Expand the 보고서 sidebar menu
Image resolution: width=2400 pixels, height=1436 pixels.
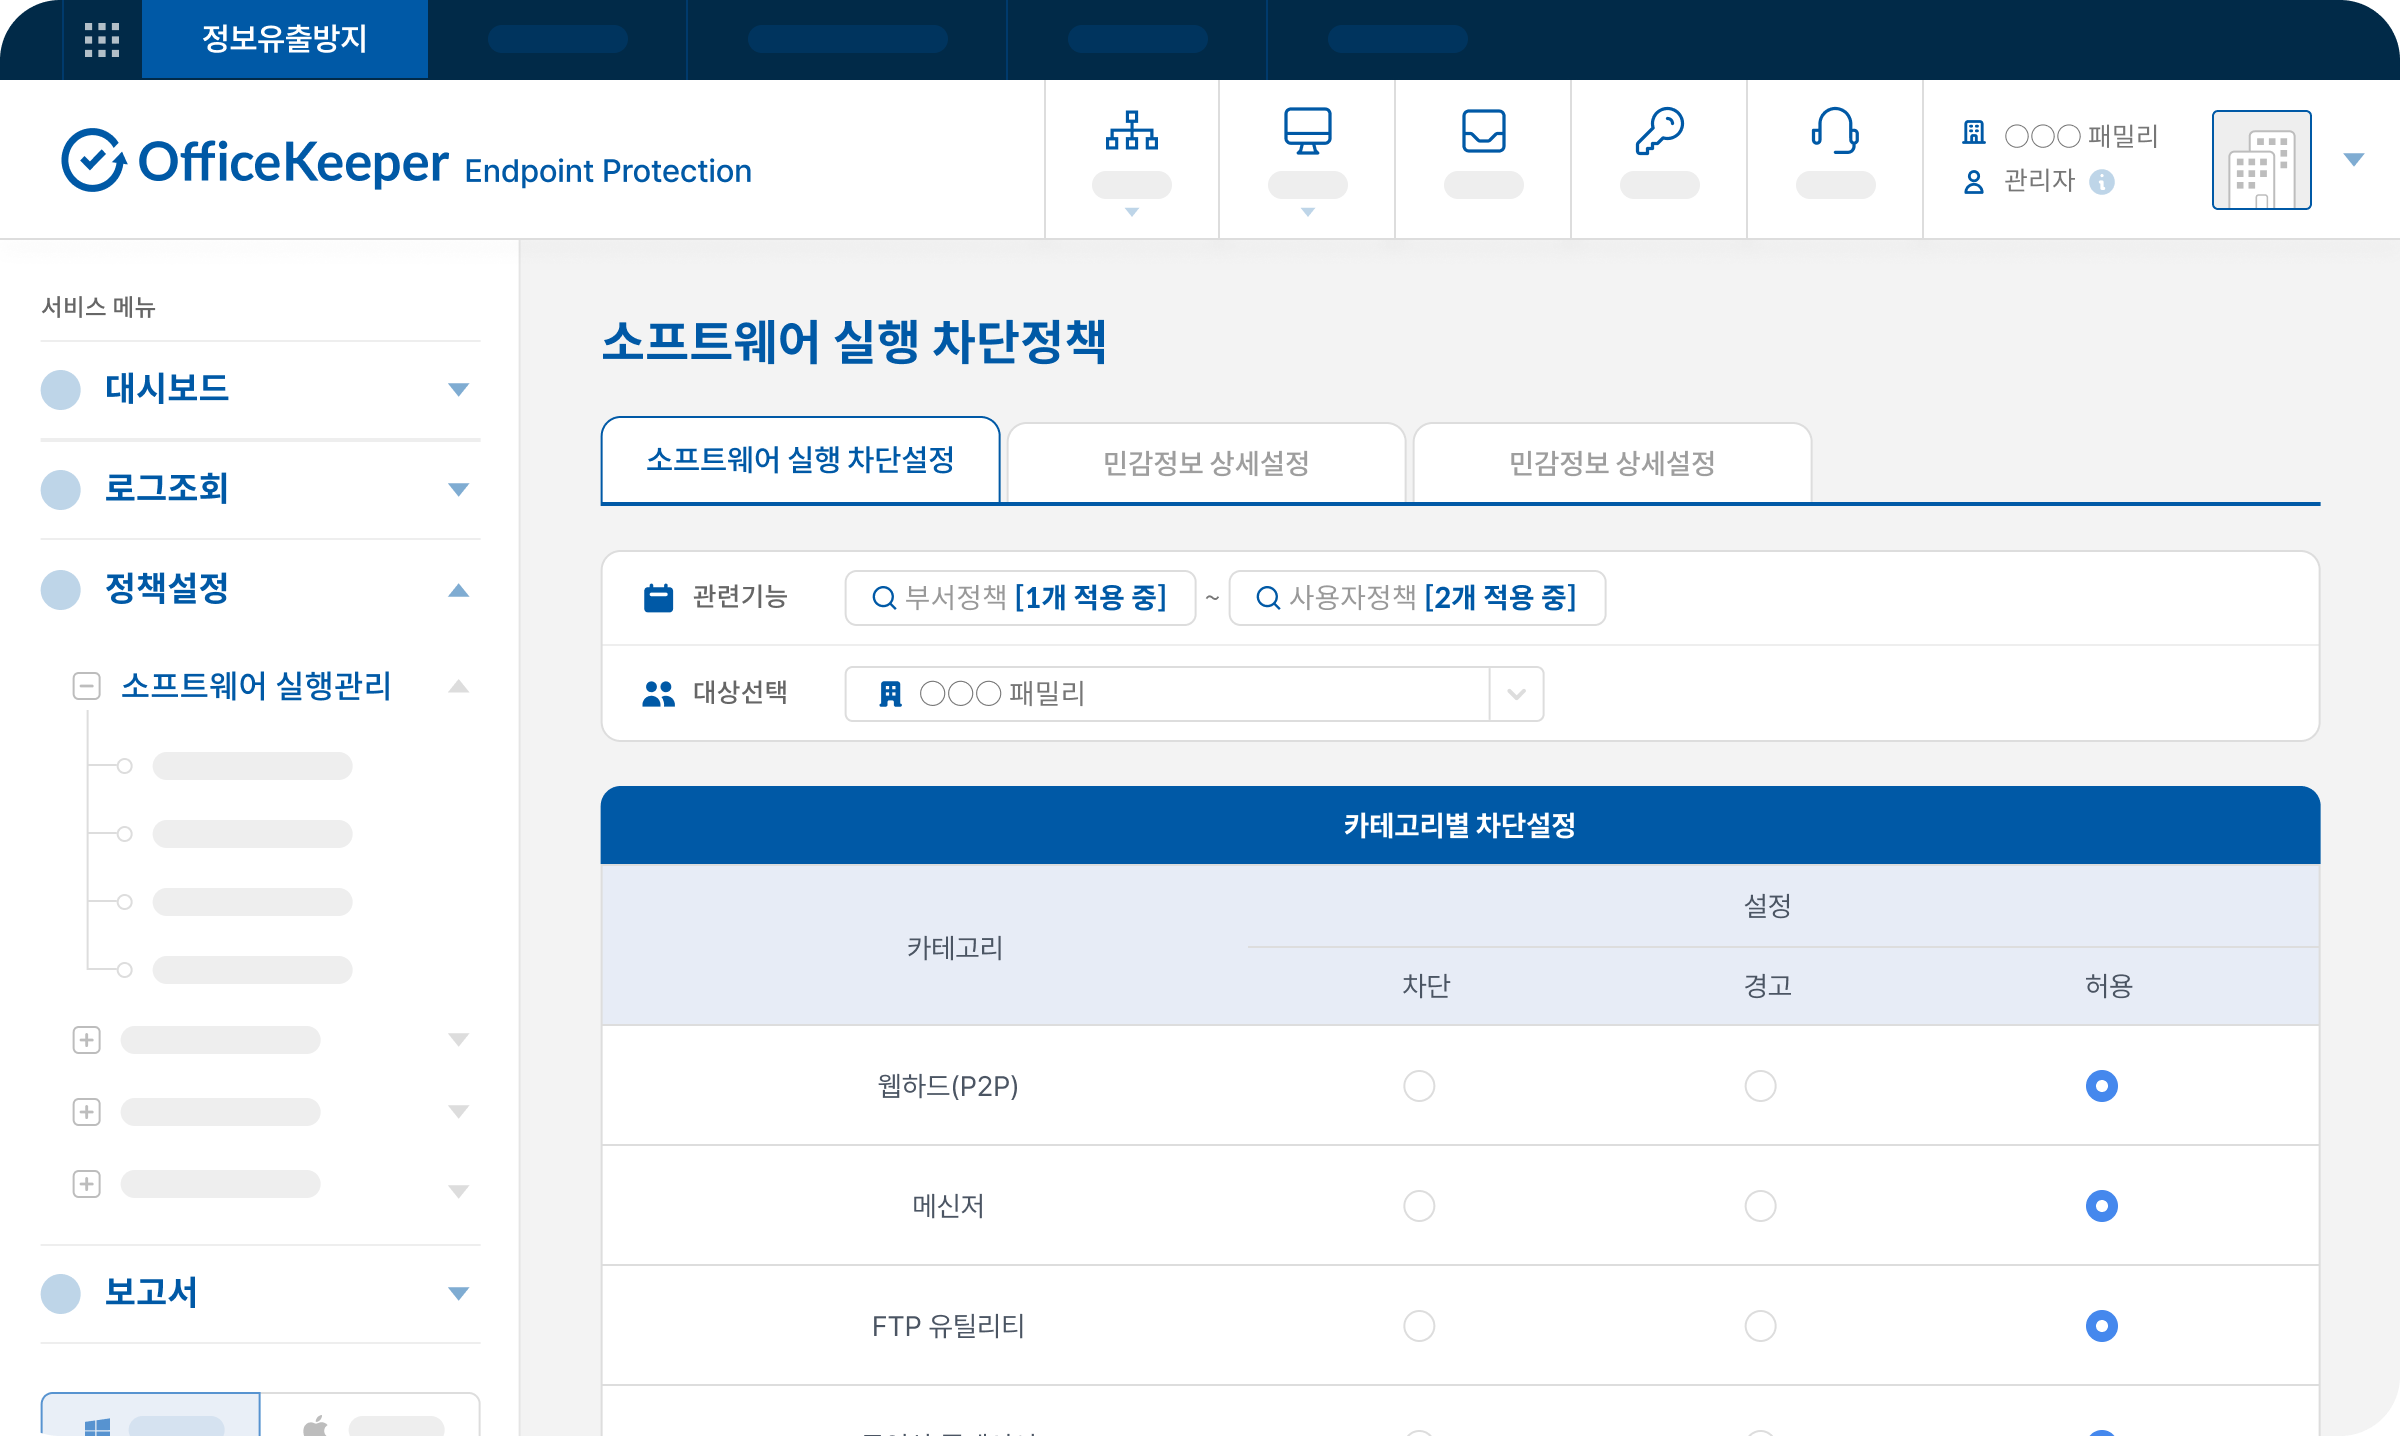coord(458,1293)
